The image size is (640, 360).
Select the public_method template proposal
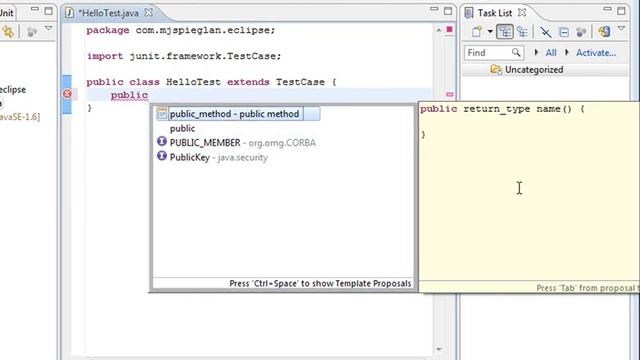(x=238, y=114)
